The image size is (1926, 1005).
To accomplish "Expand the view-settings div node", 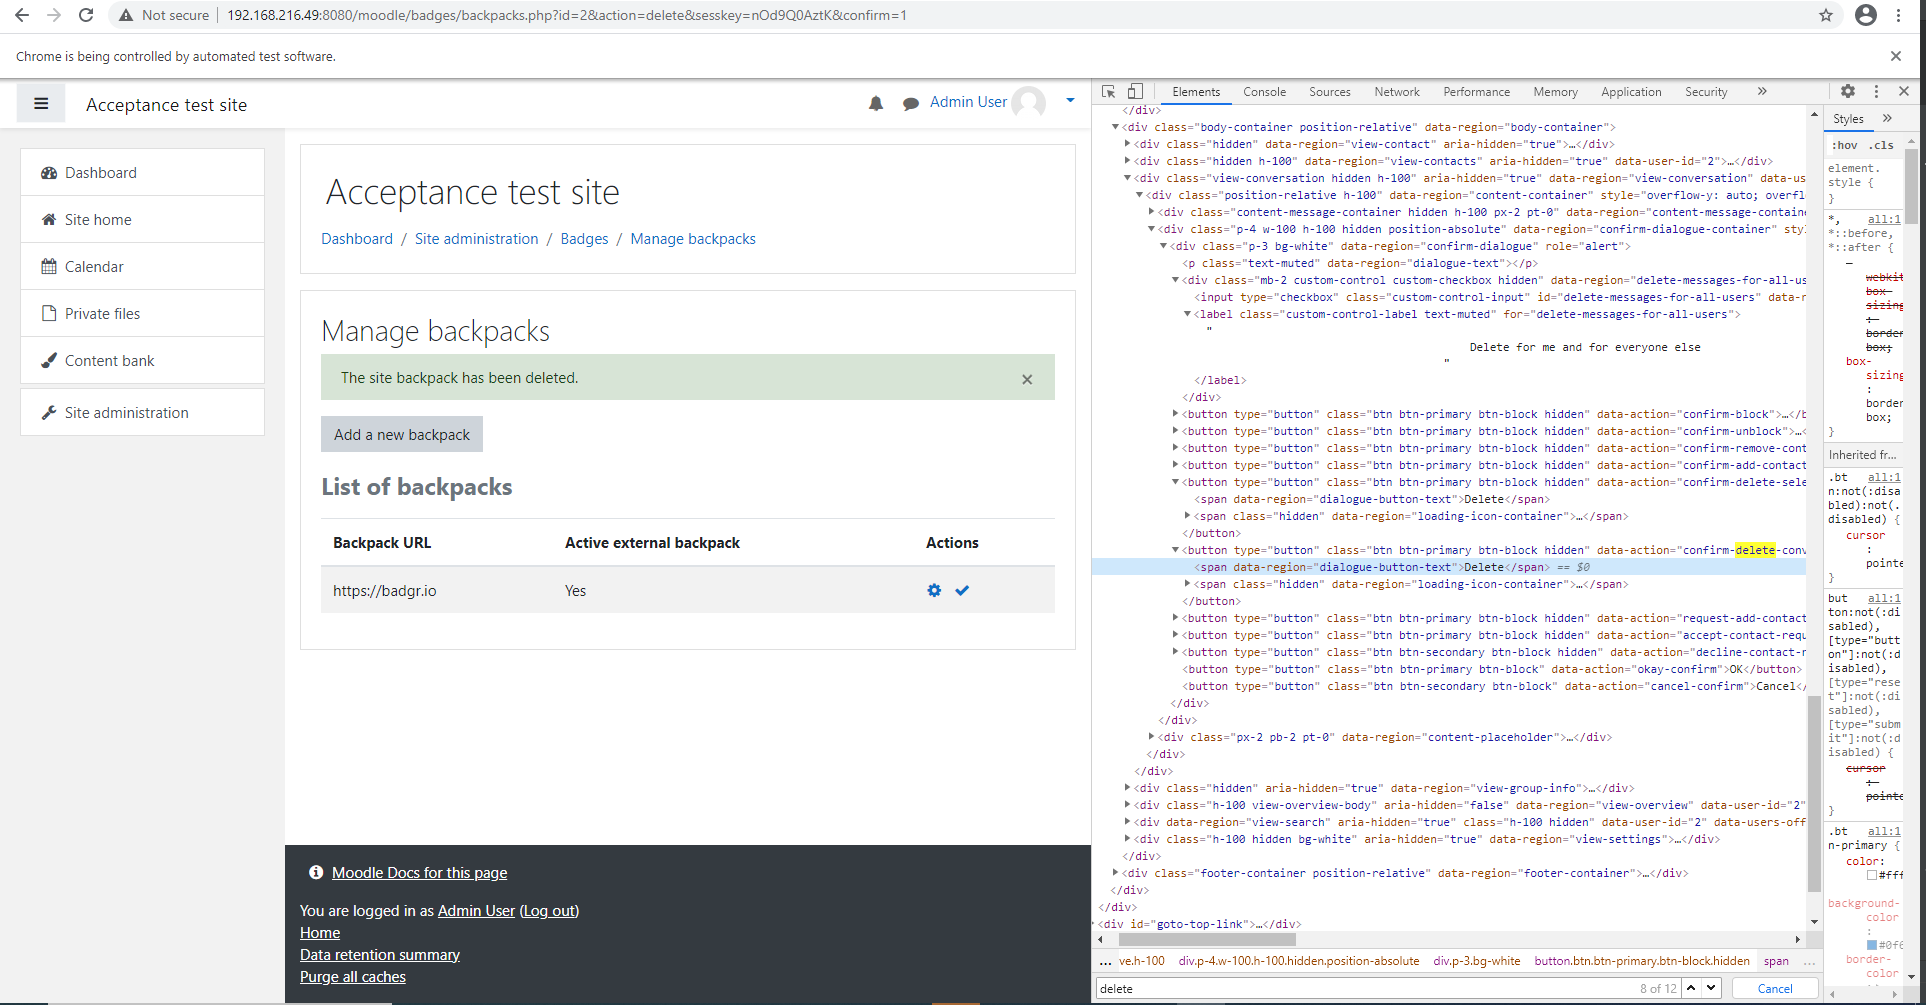I will [1128, 839].
